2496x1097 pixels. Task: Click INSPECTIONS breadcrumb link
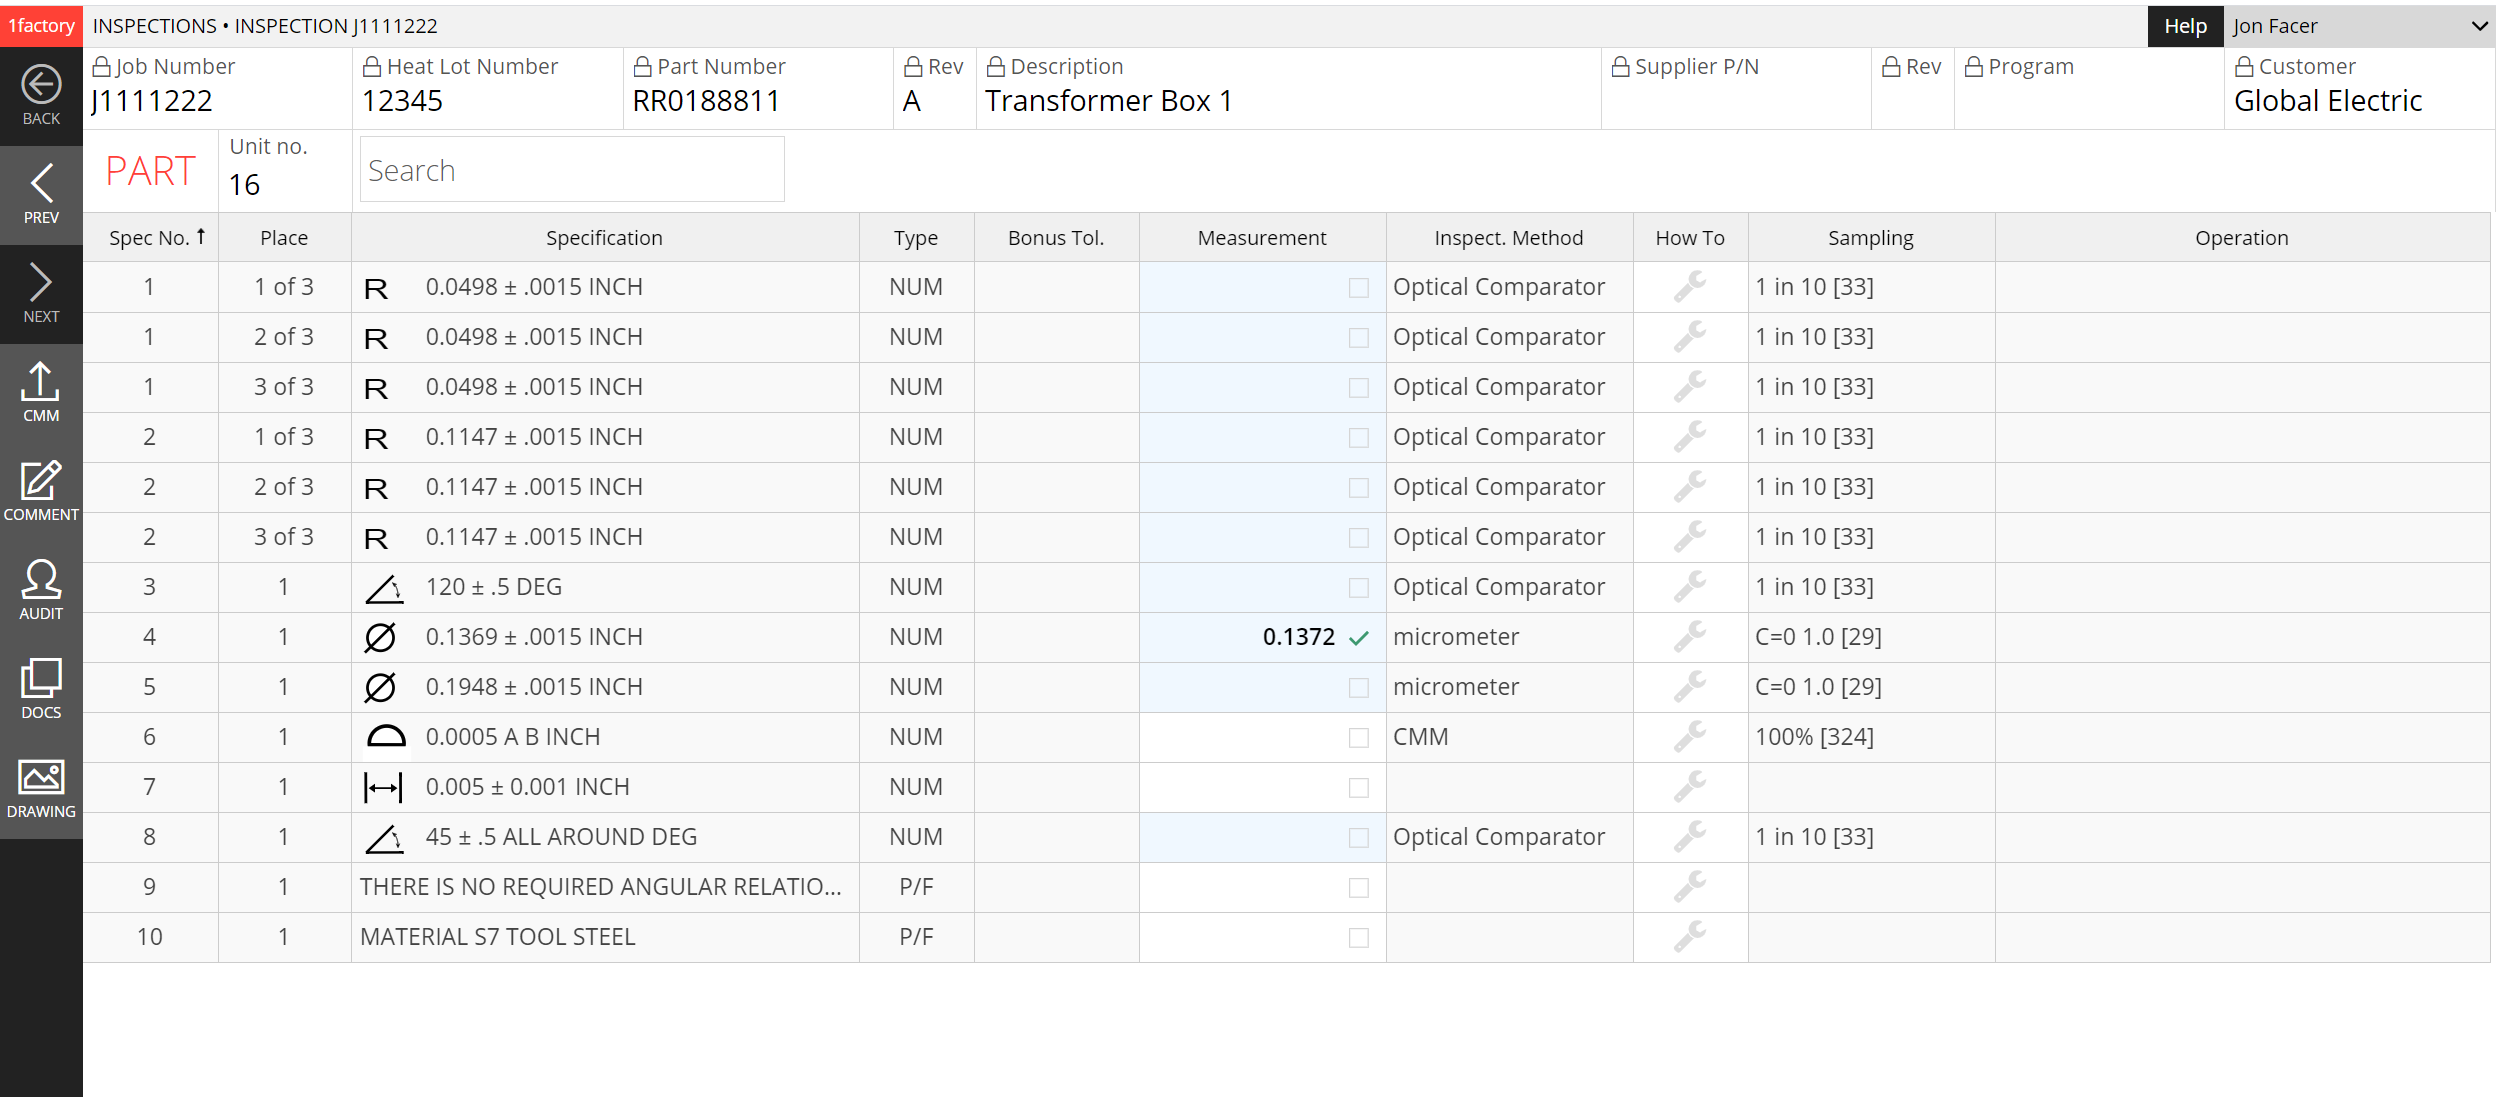coord(154,26)
